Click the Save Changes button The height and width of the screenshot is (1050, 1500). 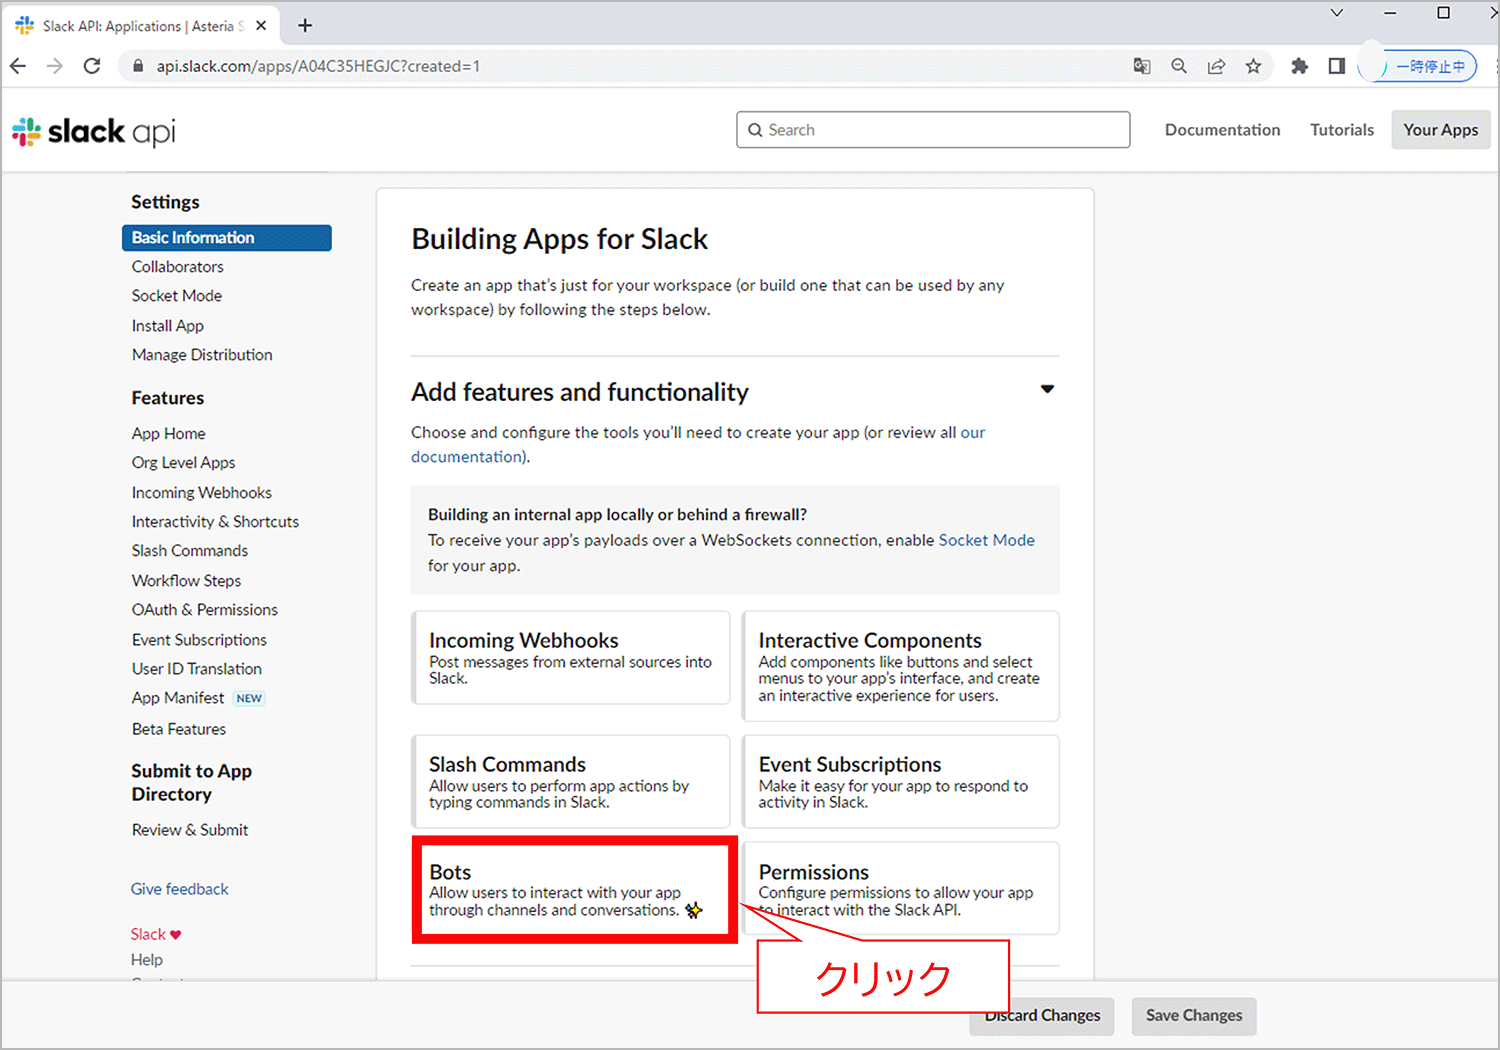tap(1194, 1016)
